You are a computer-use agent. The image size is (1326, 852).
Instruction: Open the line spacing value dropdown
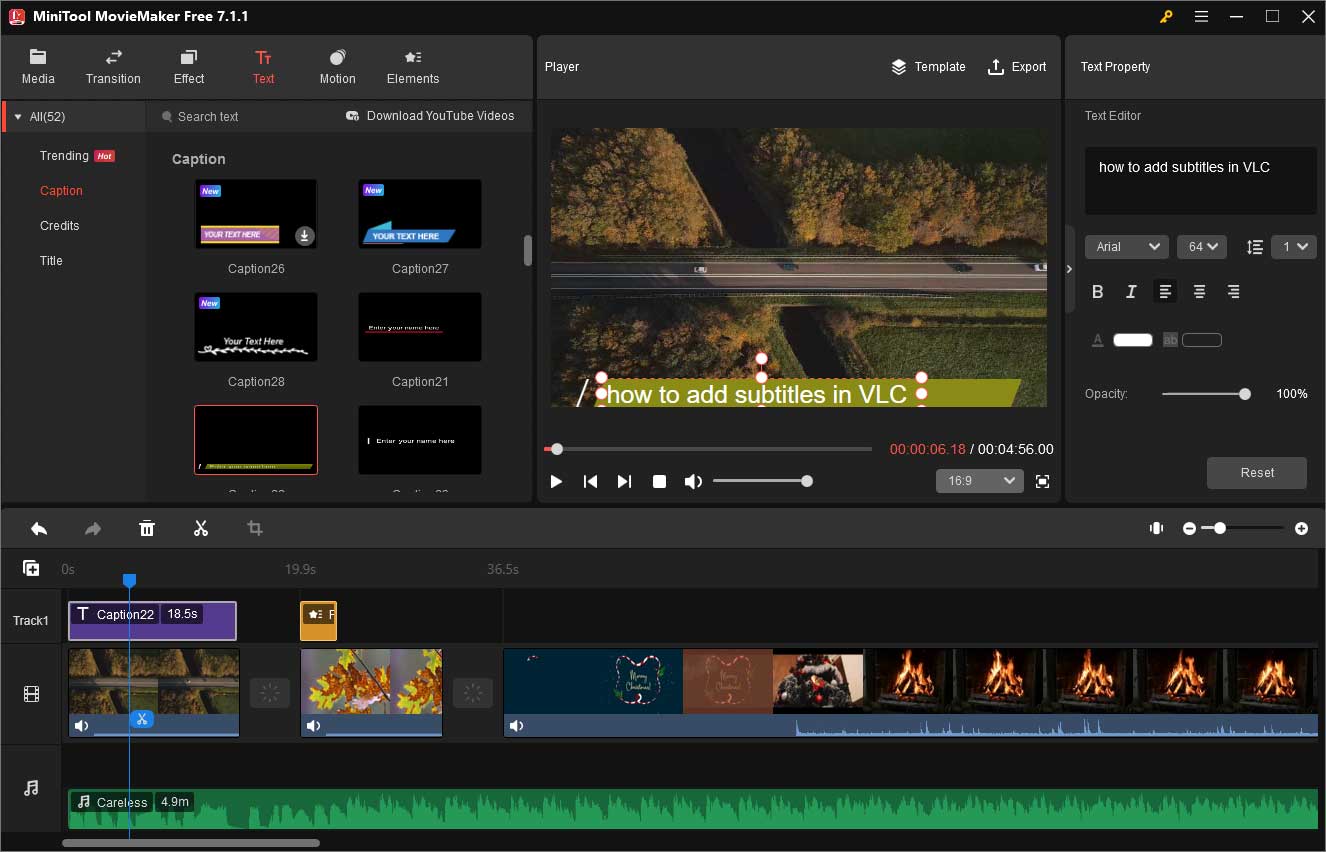(x=1294, y=247)
